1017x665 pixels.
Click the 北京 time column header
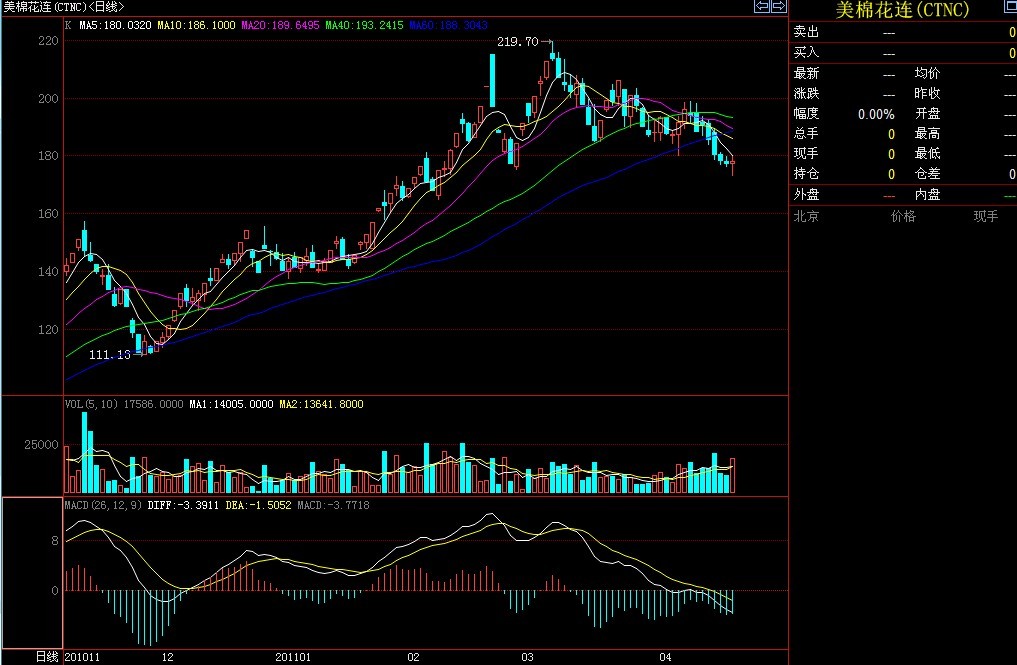(806, 216)
